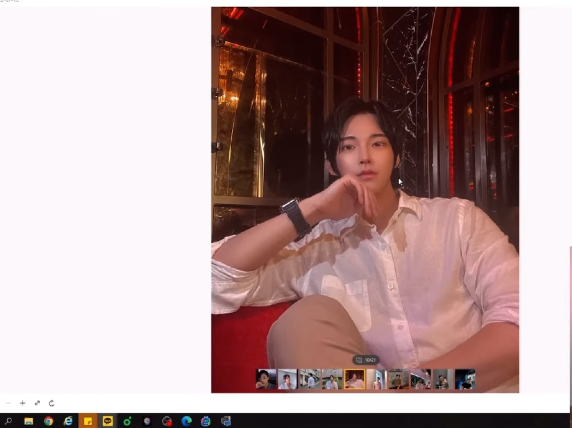Select the second thumbnail in the strip
The image size is (572, 428).
click(288, 379)
